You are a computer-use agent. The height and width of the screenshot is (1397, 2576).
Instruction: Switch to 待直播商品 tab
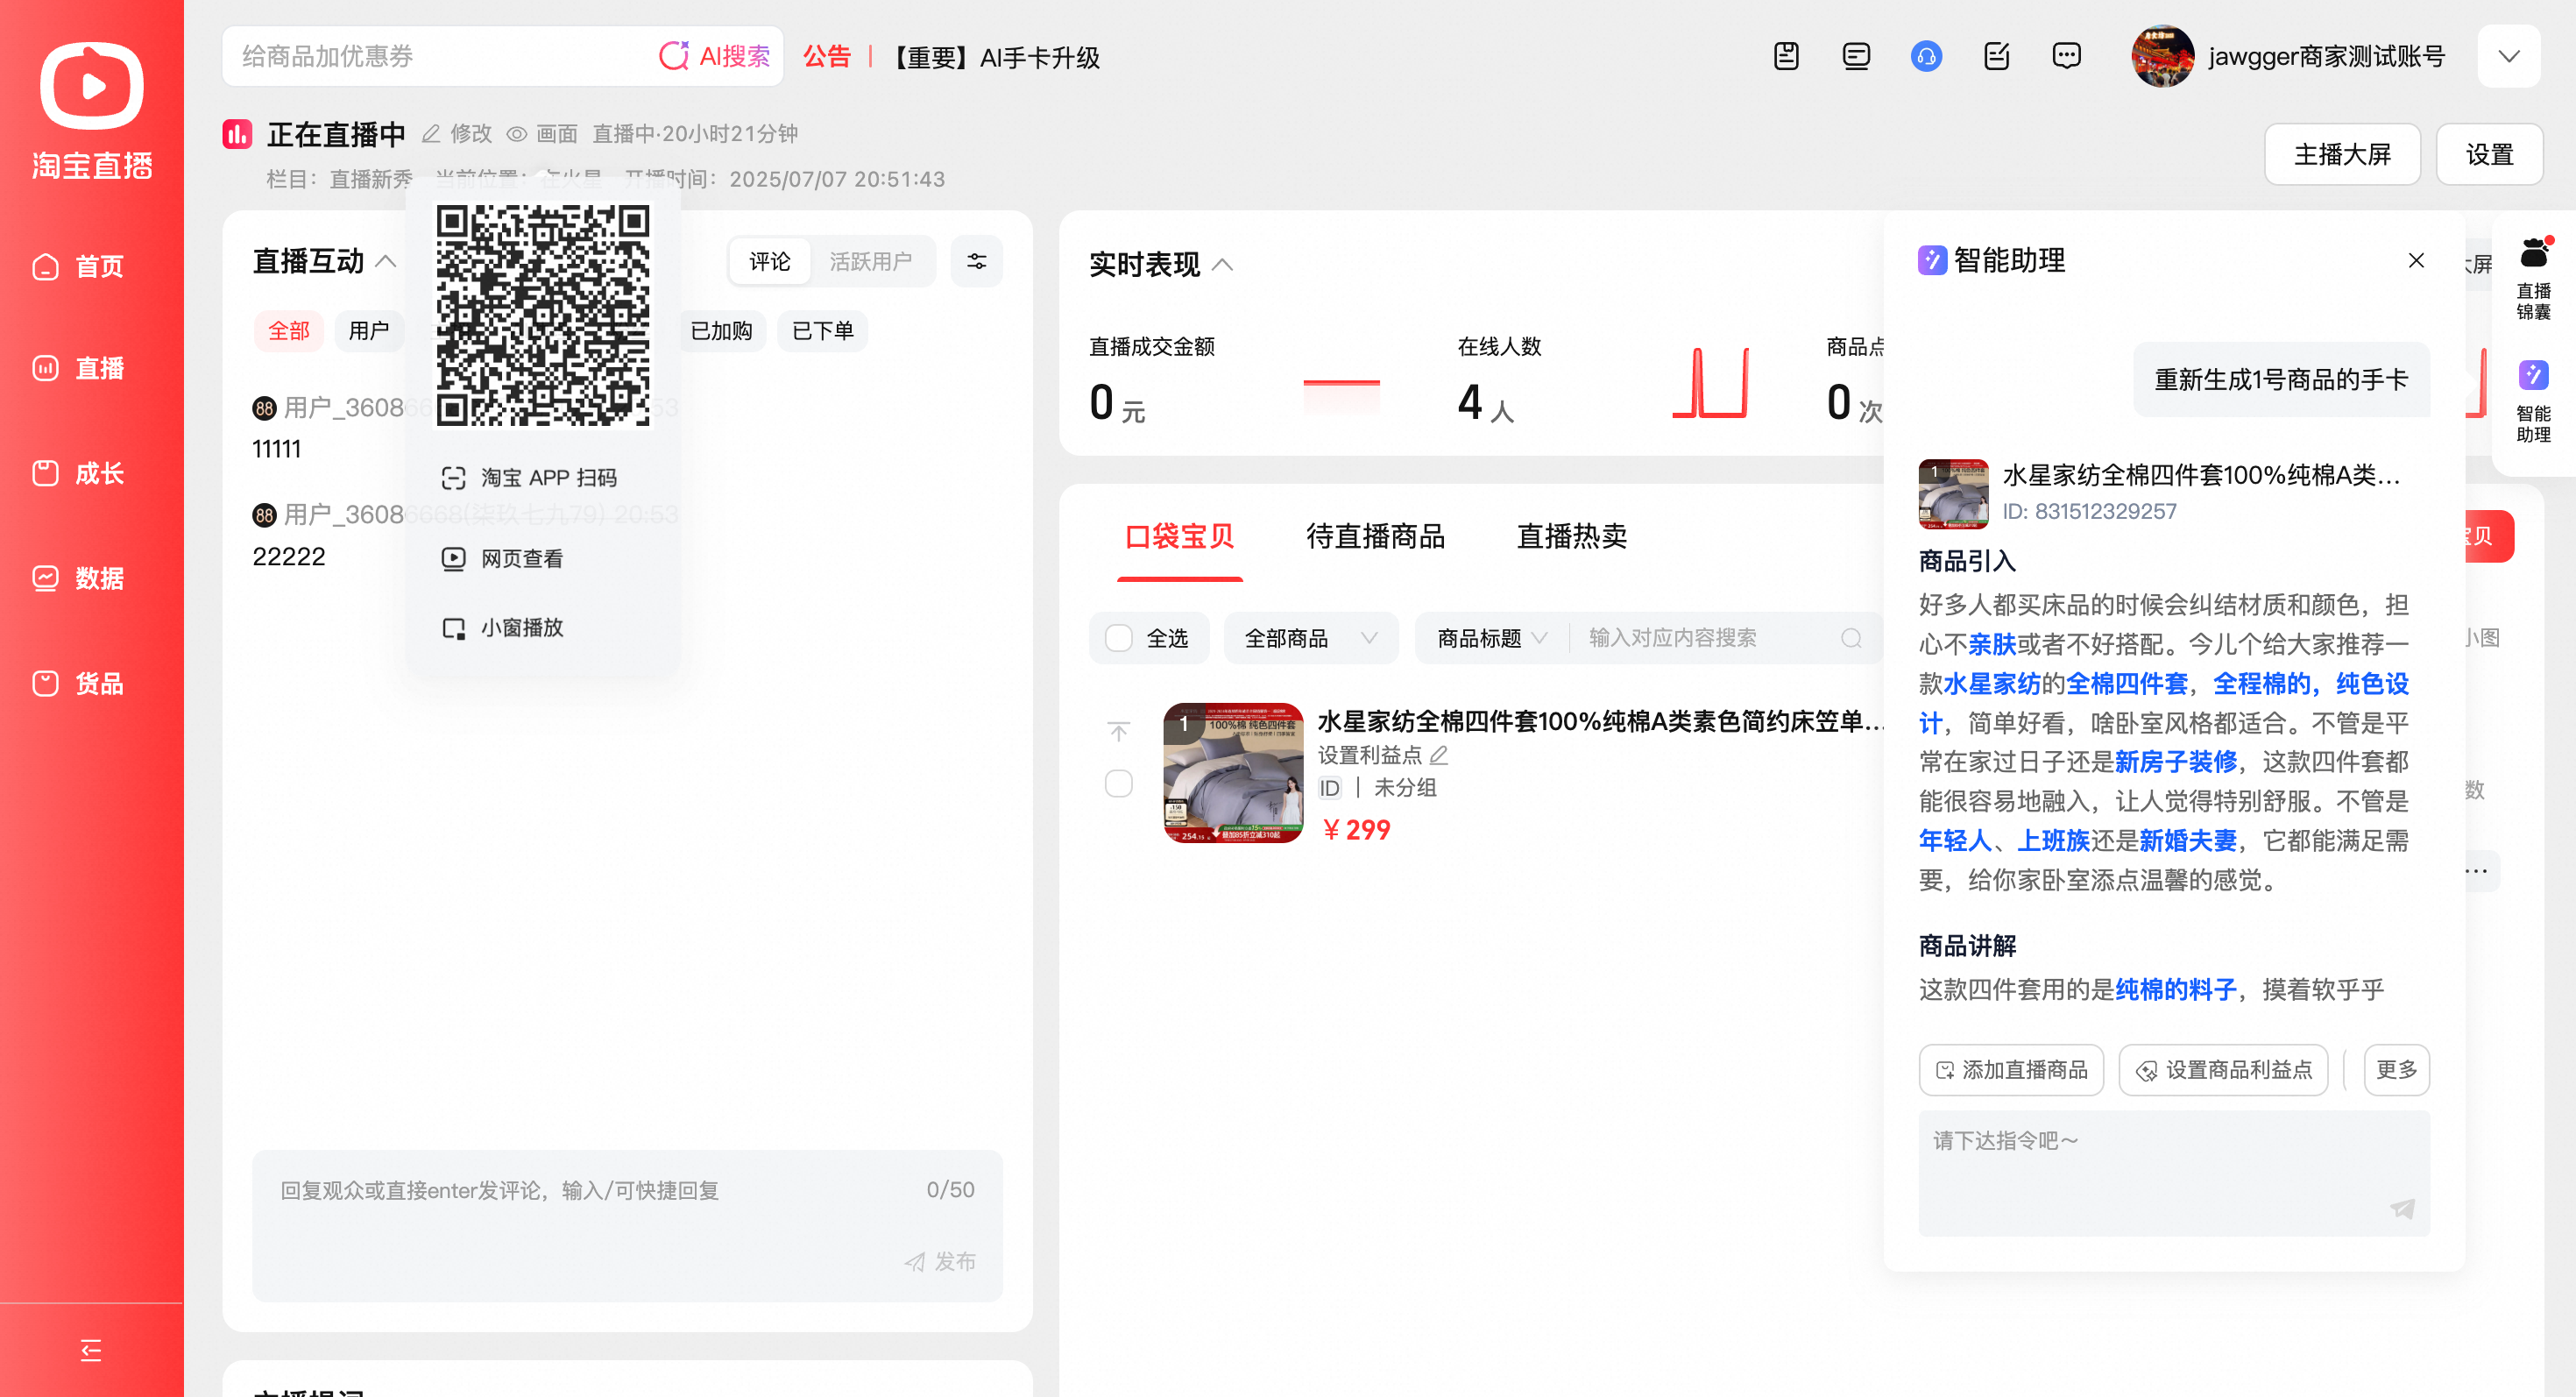[1375, 537]
